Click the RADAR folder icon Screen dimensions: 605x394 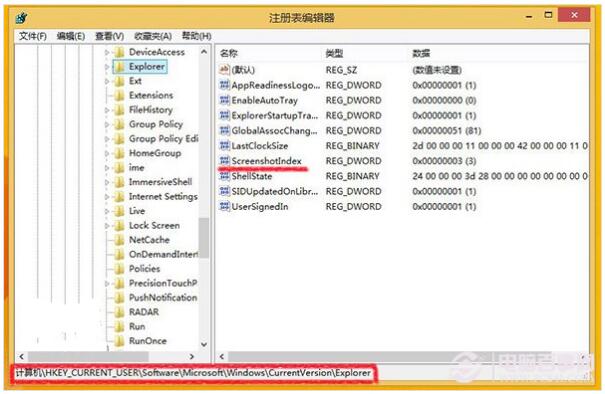tap(120, 312)
